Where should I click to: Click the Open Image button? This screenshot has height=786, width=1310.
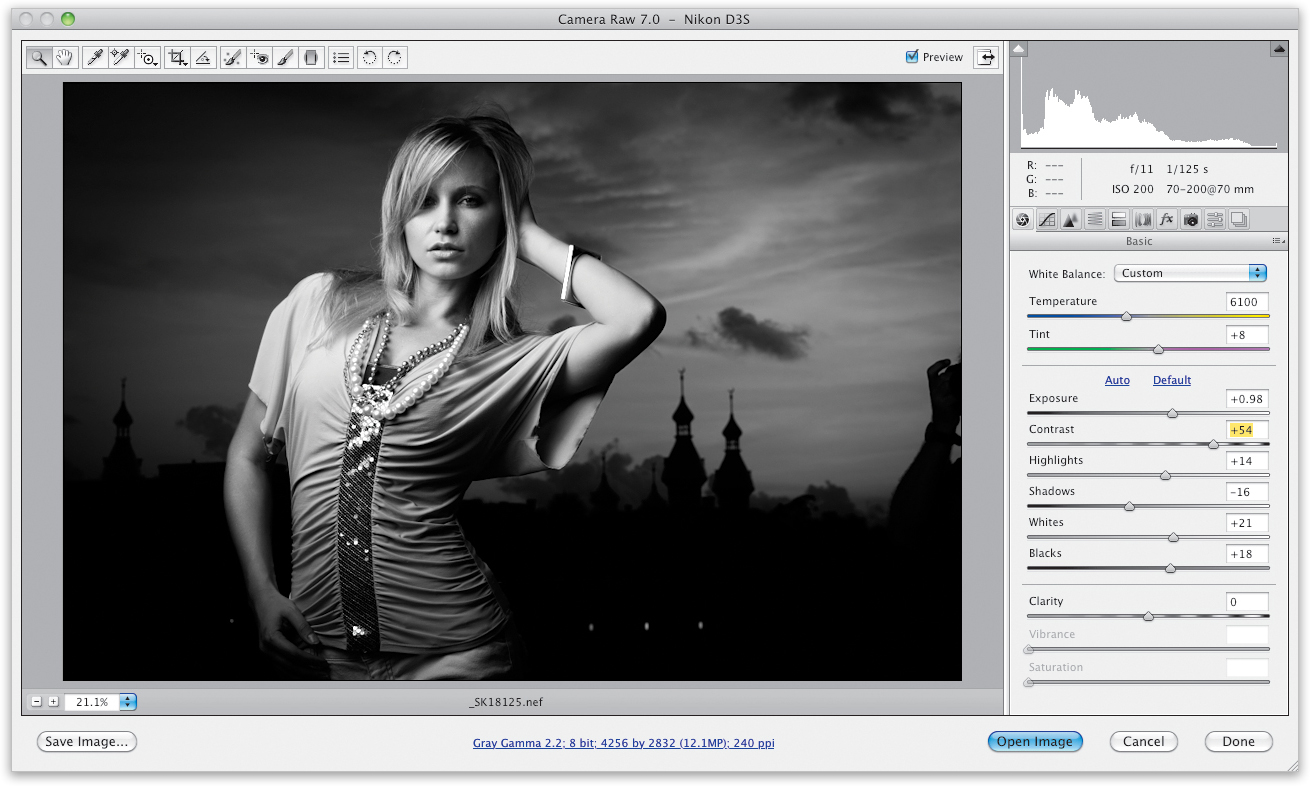pos(1035,742)
